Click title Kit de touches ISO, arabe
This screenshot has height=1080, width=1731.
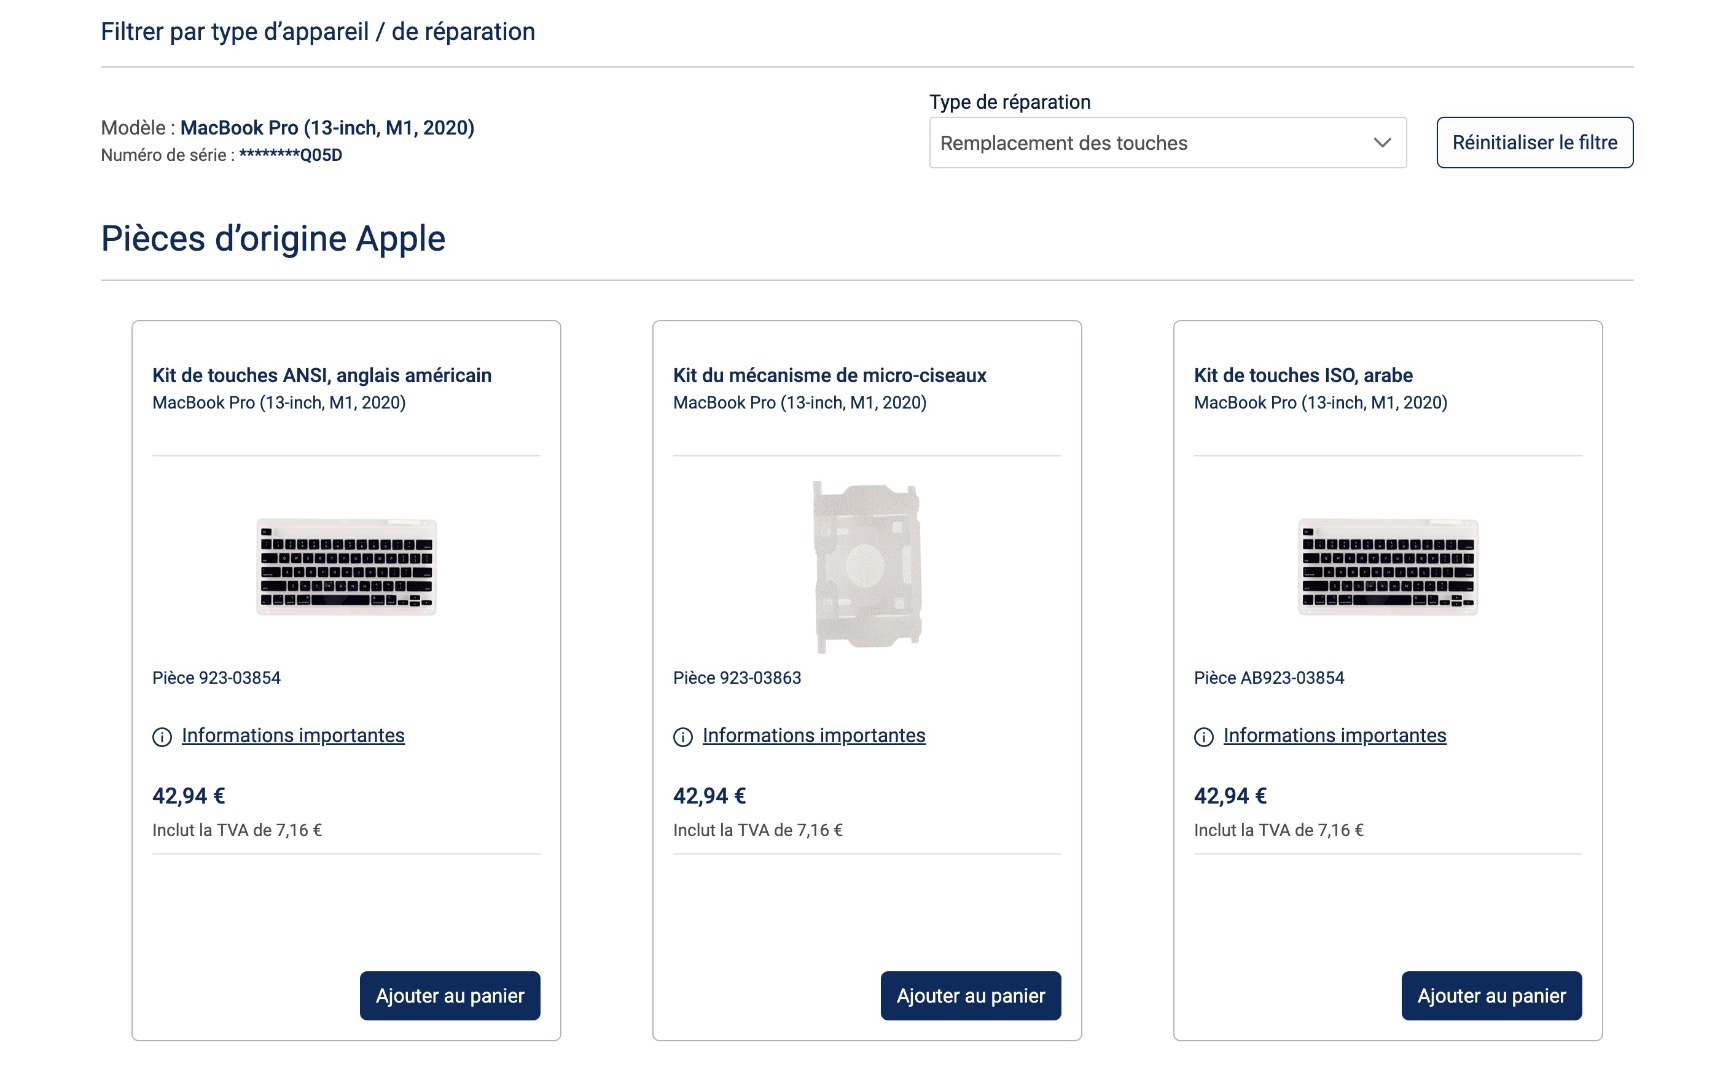click(1303, 375)
